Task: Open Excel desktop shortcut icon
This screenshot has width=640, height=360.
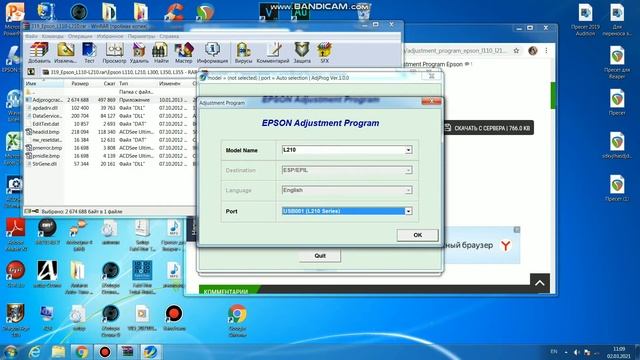Action: (13, 146)
